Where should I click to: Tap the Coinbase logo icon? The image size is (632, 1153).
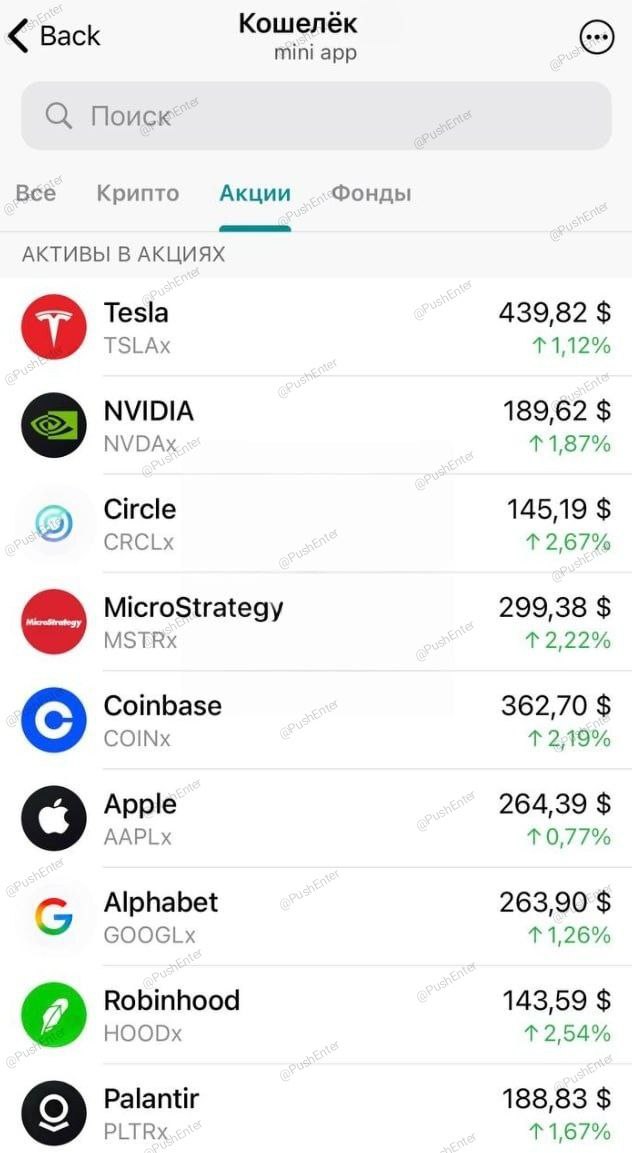pos(54,720)
